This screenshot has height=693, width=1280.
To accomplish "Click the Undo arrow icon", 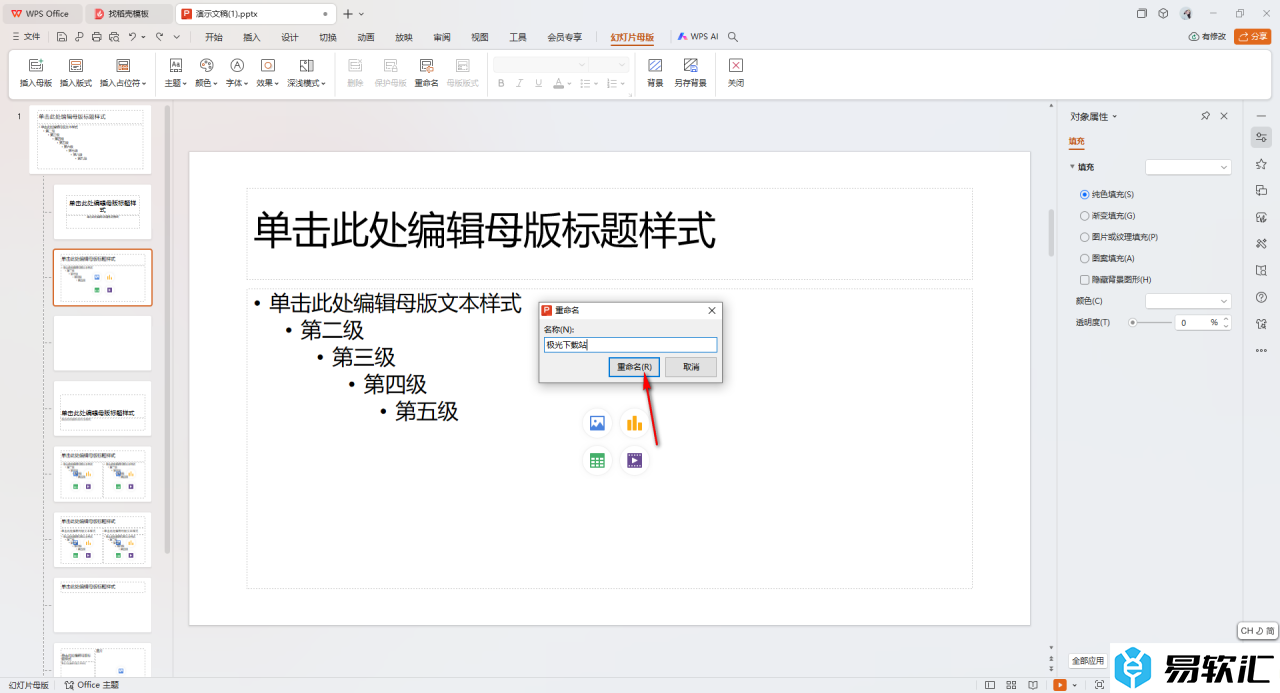I will pyautogui.click(x=132, y=37).
